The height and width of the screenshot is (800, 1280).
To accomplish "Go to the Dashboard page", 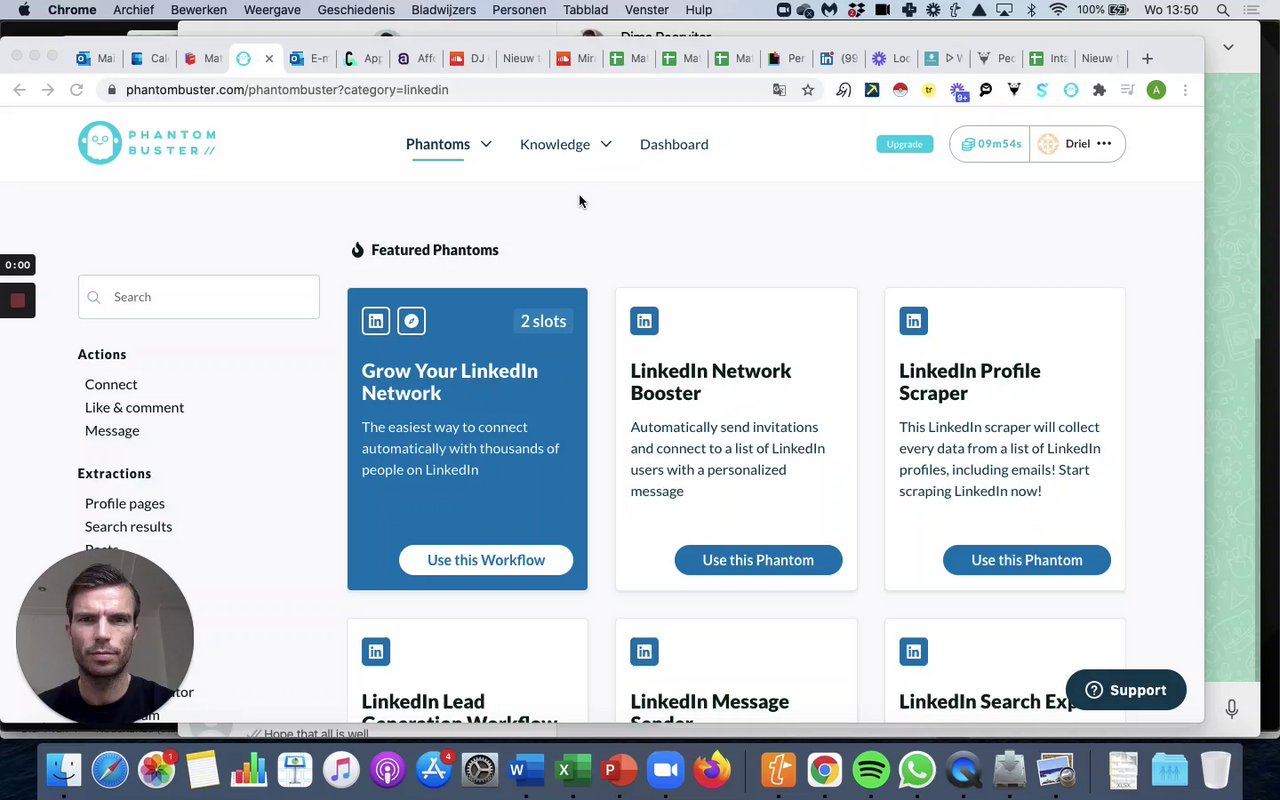I will [x=674, y=144].
